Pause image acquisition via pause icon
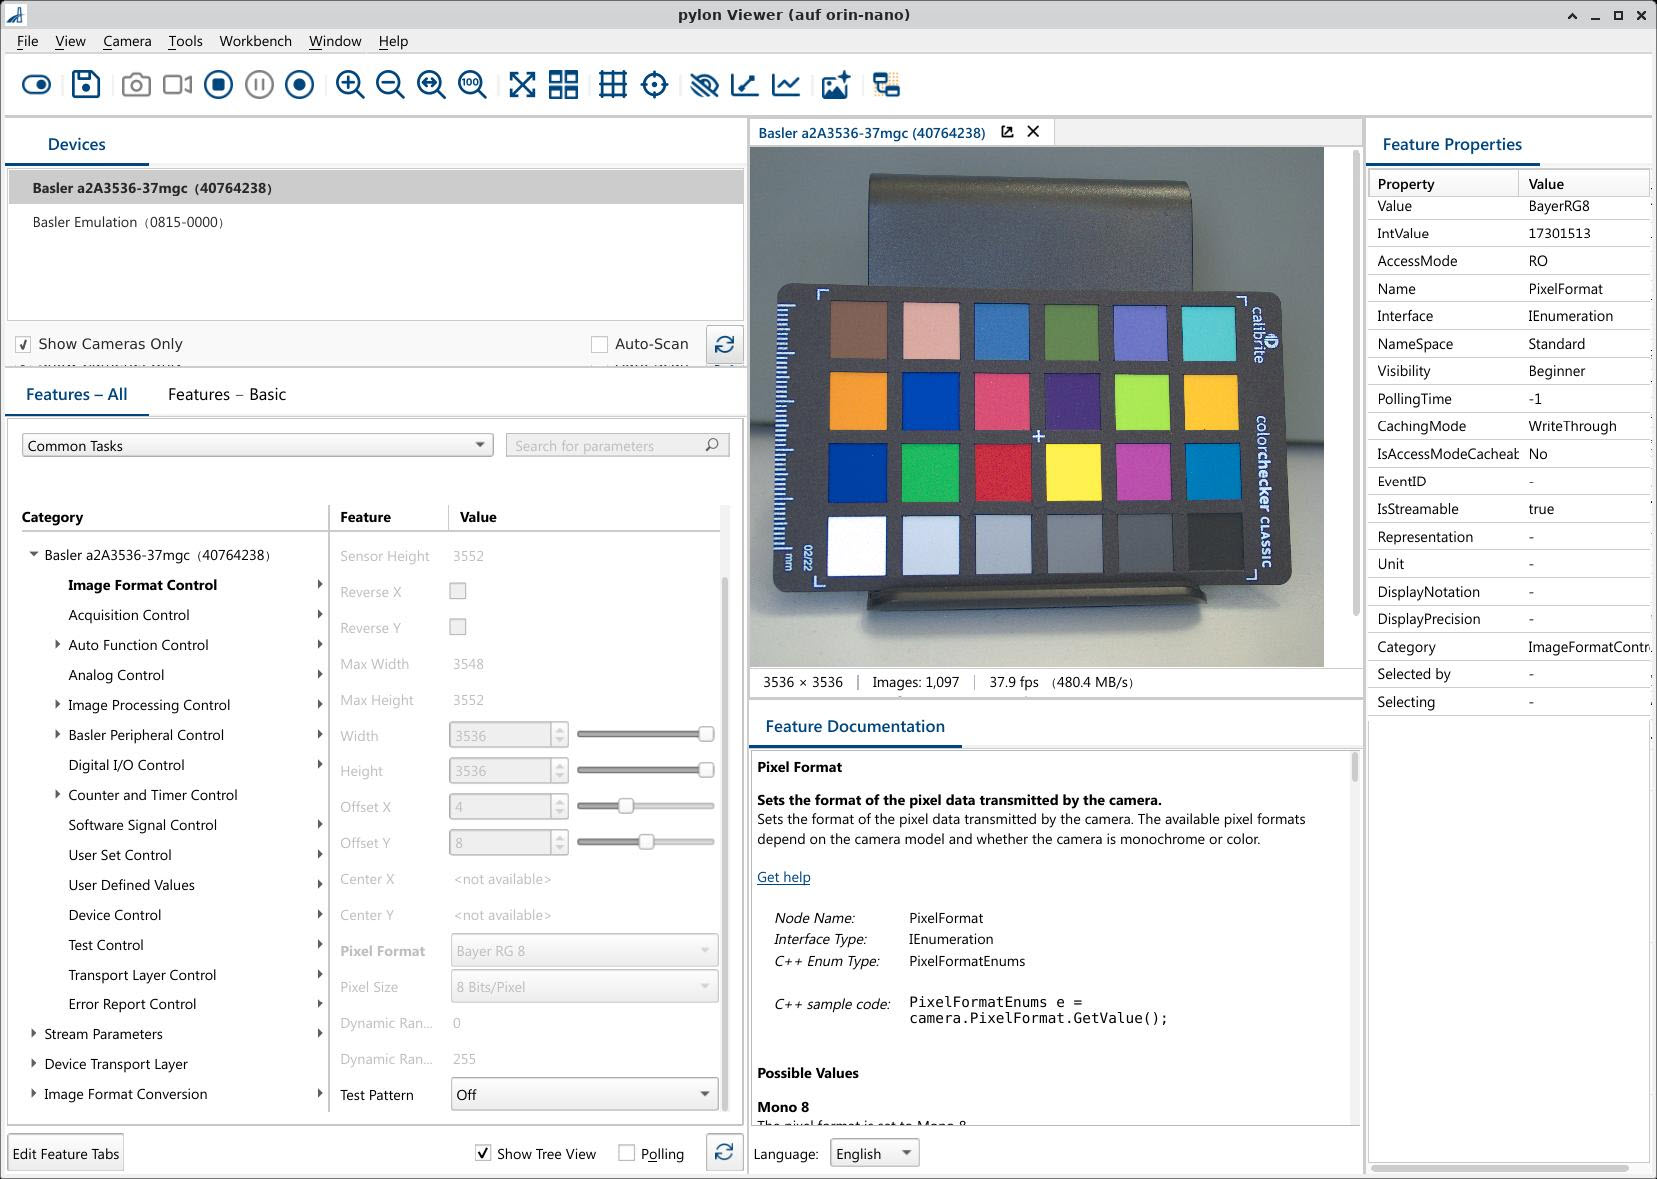This screenshot has width=1657, height=1179. pos(258,85)
